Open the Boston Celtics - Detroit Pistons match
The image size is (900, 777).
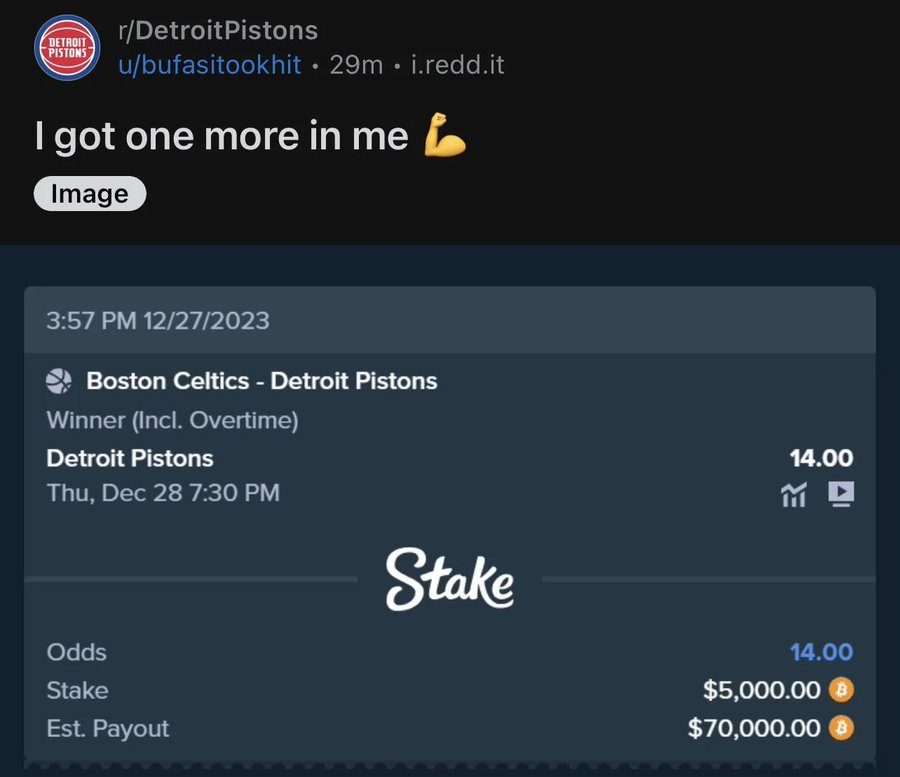(261, 381)
